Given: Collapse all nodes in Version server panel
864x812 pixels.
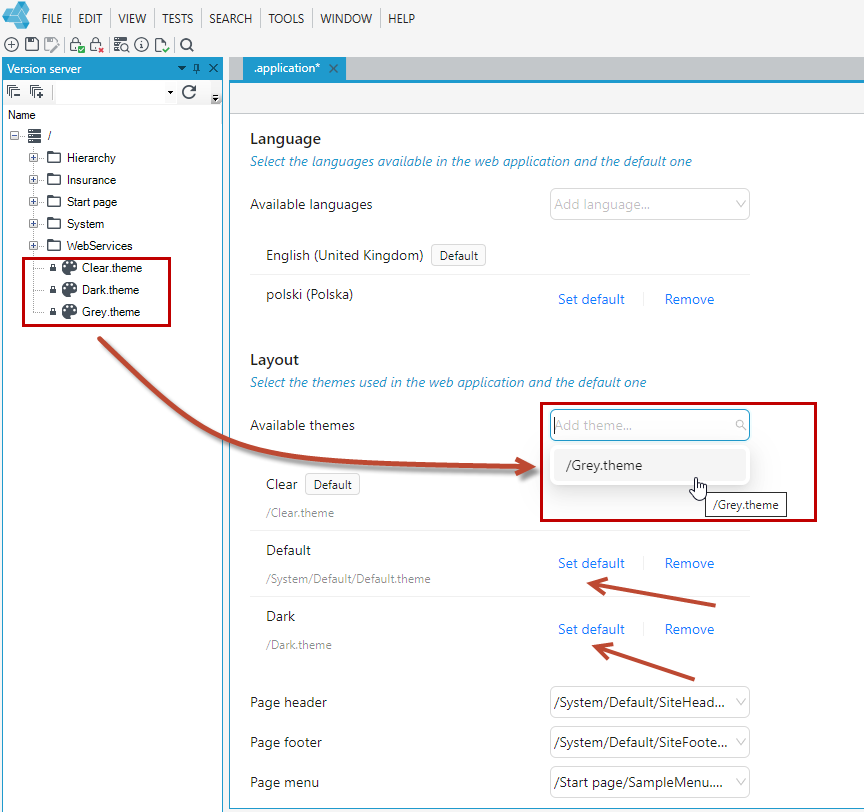Looking at the screenshot, I should 14,91.
